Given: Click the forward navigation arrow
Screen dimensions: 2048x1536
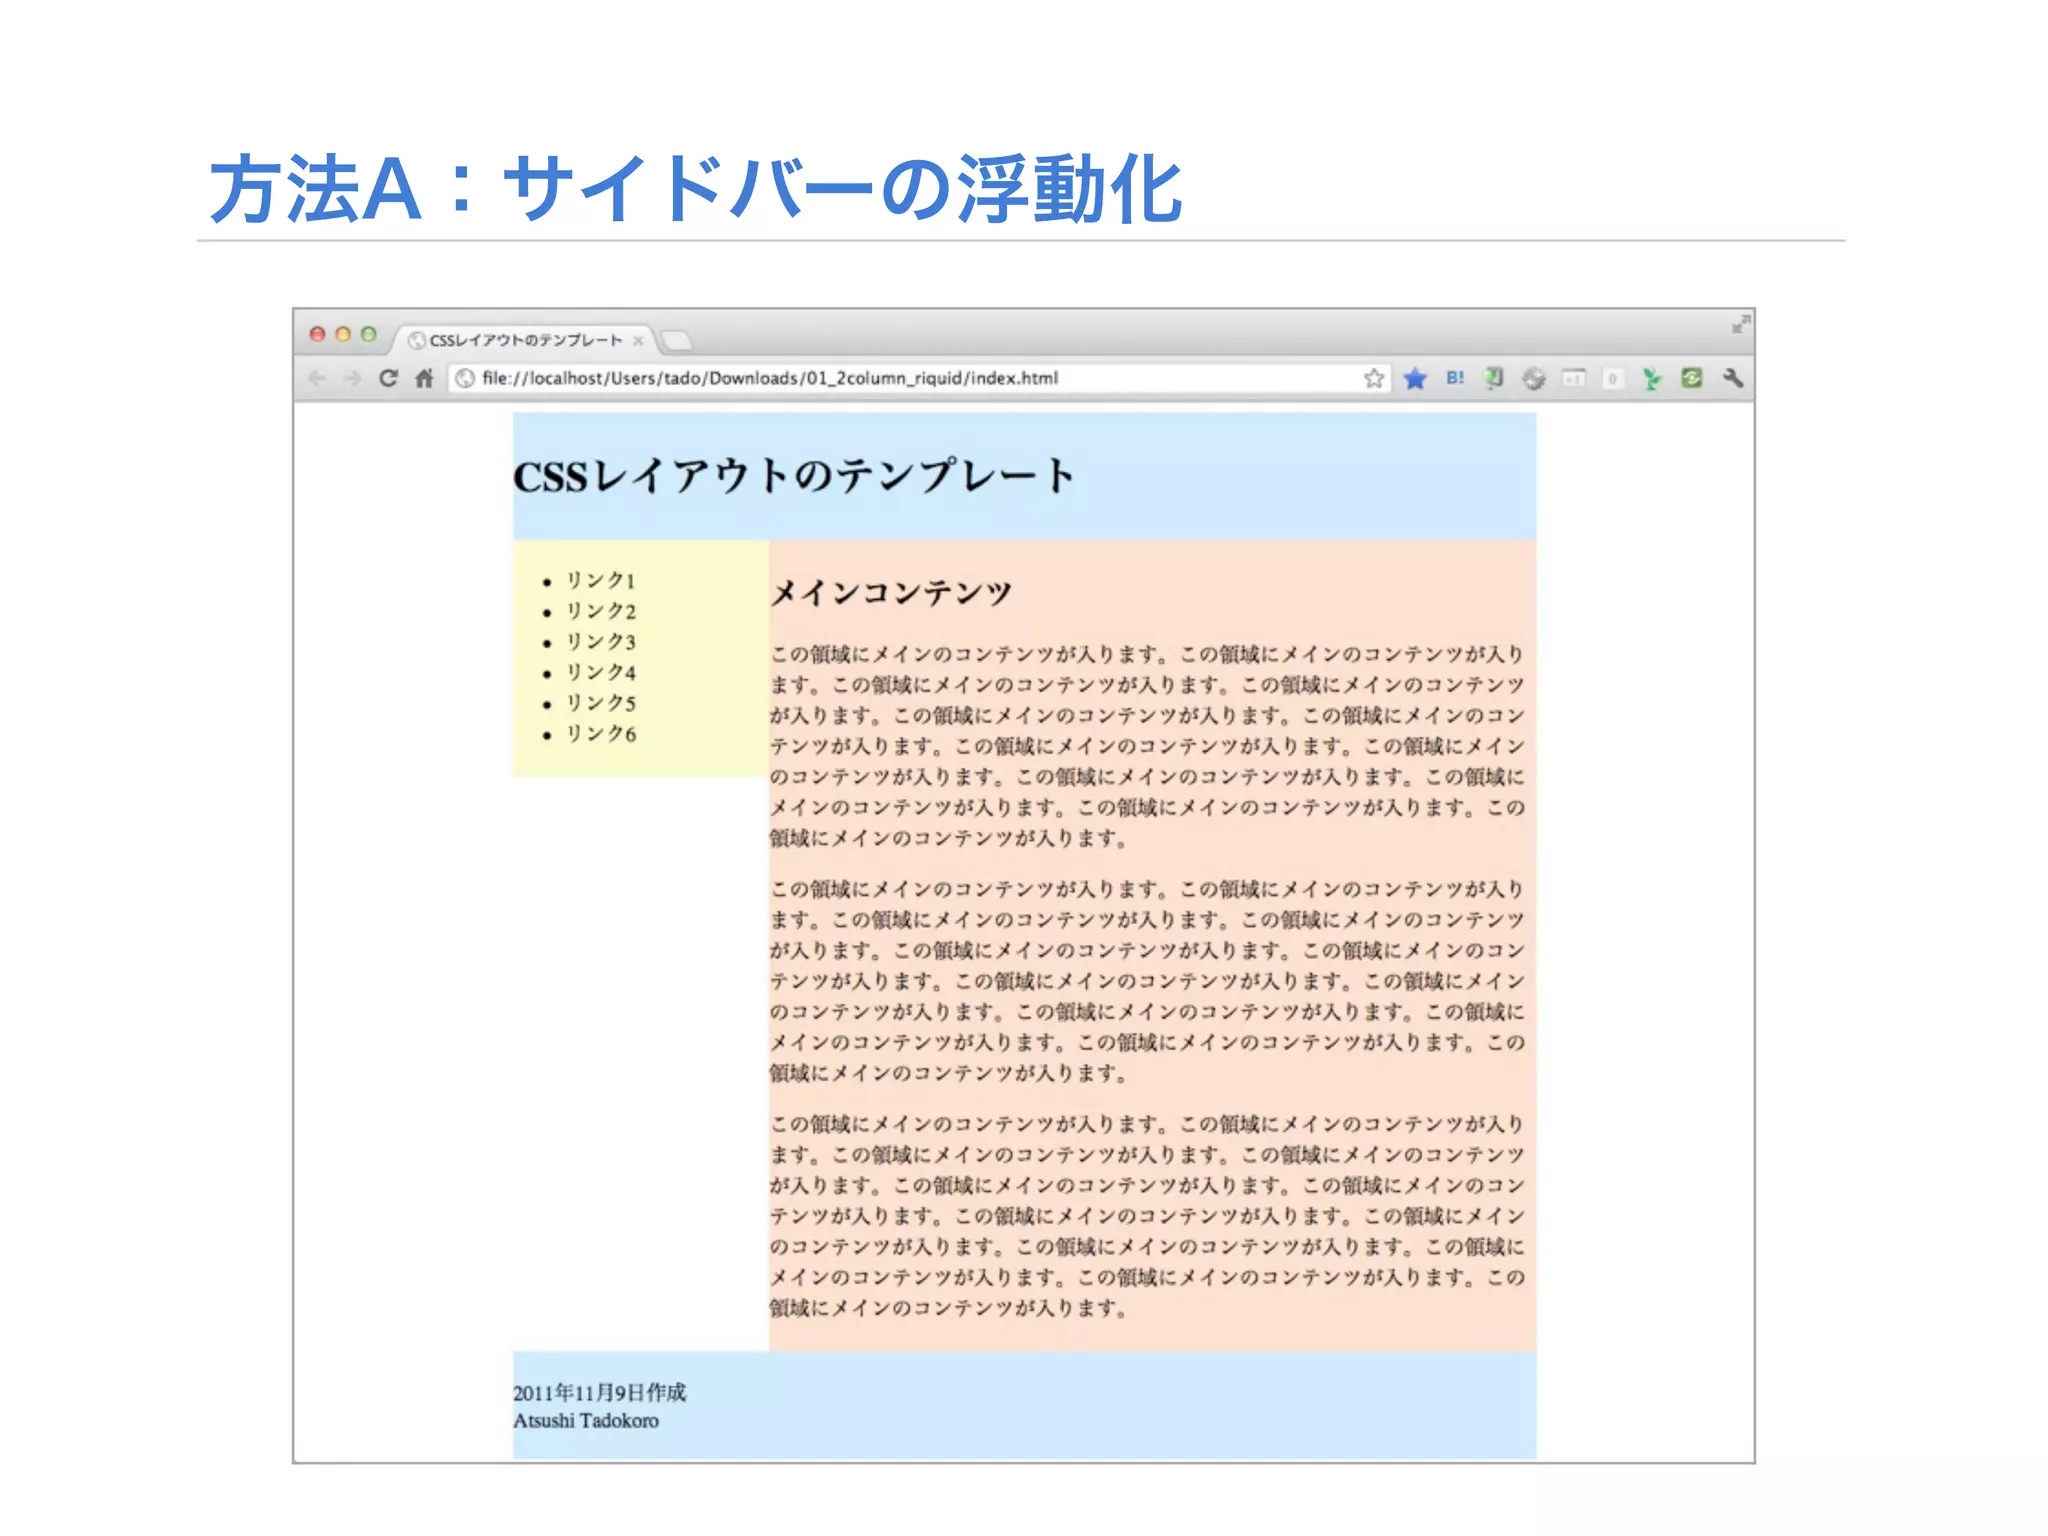Looking at the screenshot, I should click(x=352, y=378).
